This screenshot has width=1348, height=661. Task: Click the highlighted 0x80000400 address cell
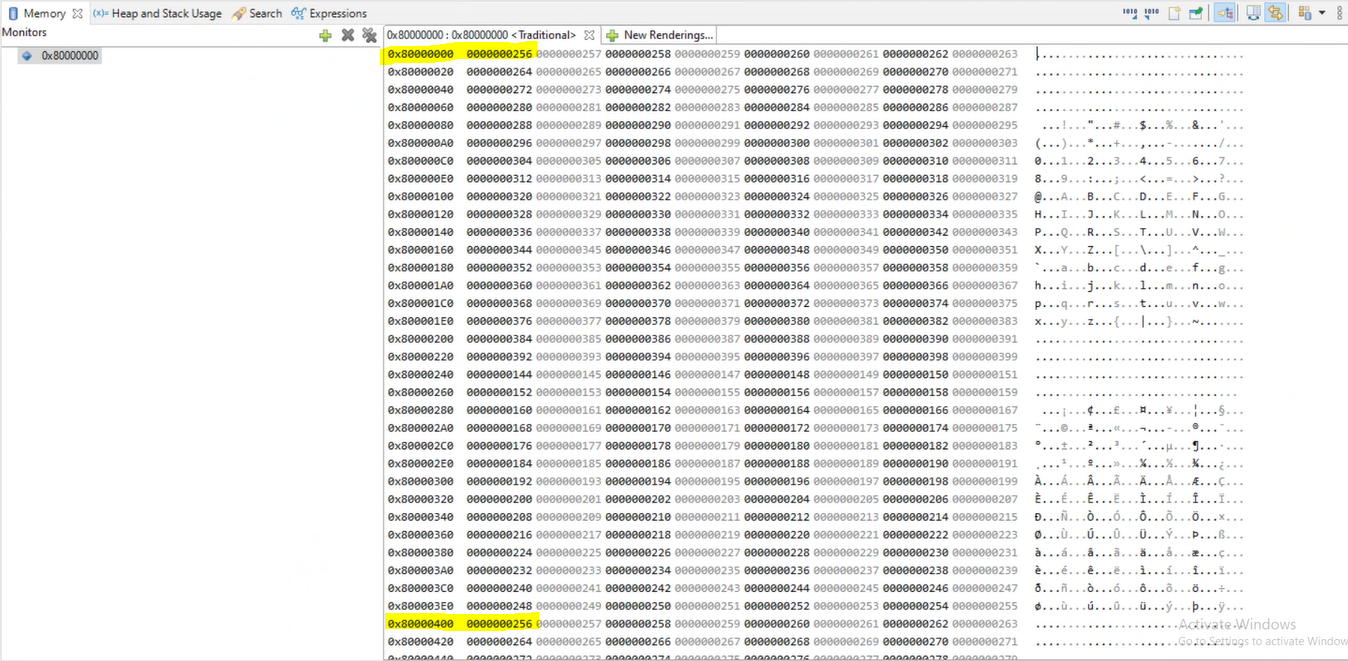coord(419,623)
